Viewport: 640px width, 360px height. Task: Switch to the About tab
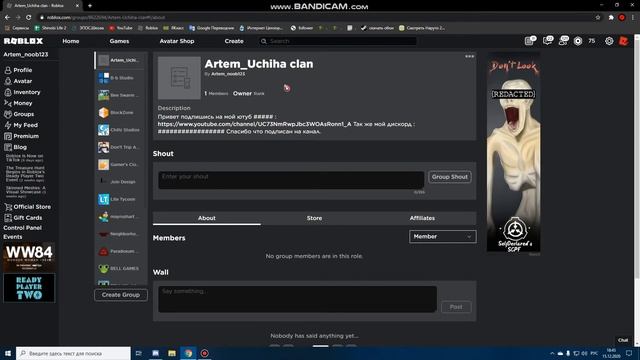tap(207, 218)
